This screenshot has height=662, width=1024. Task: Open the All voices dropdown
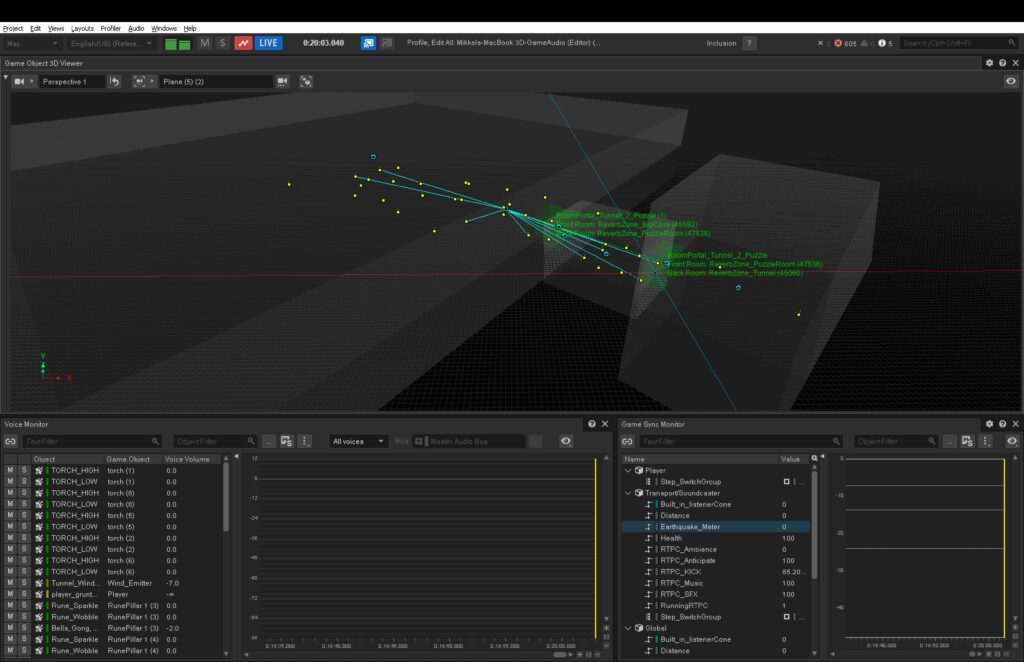click(x=360, y=441)
